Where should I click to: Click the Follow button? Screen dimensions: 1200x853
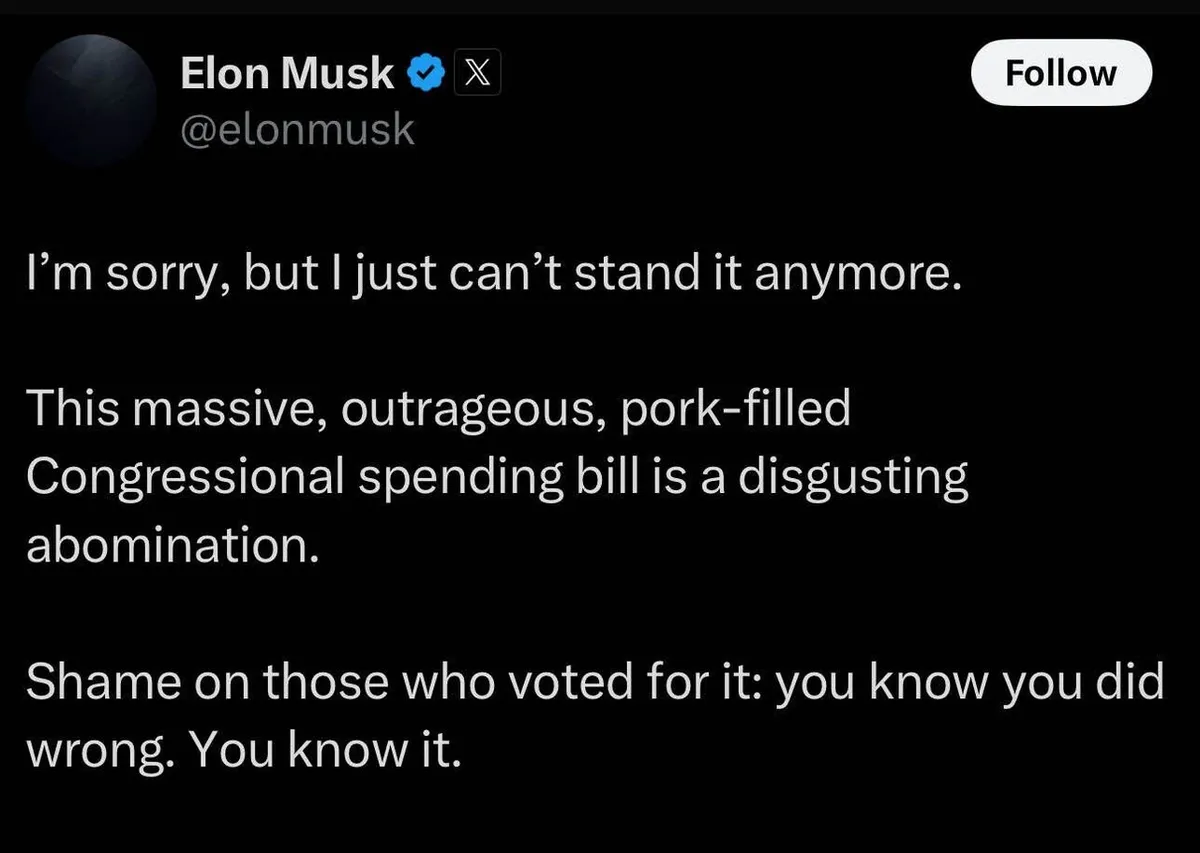coord(1061,73)
